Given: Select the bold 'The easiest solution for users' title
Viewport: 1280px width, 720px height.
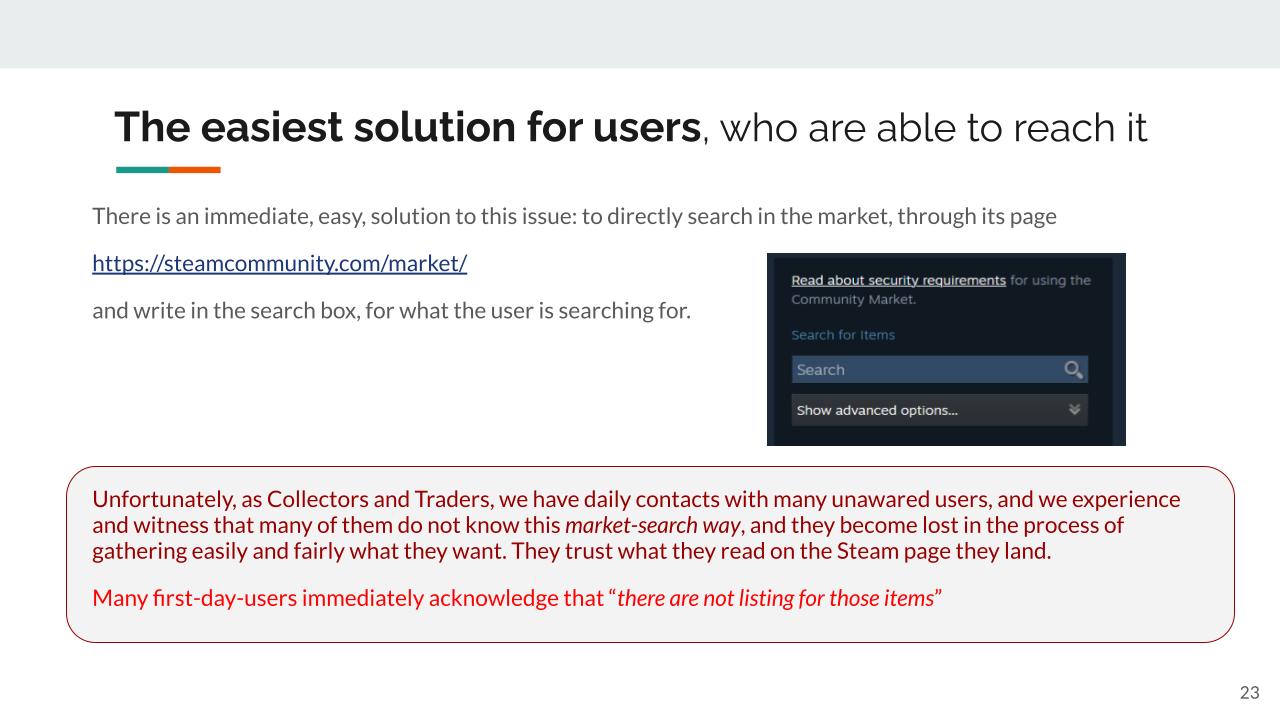Looking at the screenshot, I should pos(407,128).
